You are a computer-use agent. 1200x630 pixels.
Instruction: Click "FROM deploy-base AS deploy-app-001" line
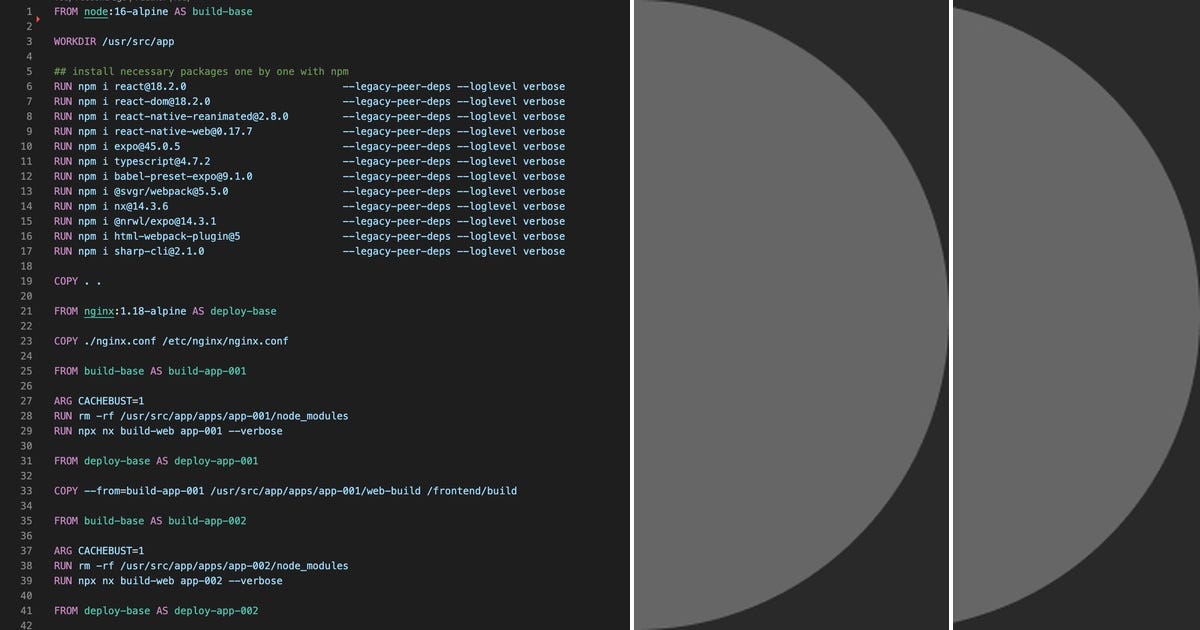[156, 462]
